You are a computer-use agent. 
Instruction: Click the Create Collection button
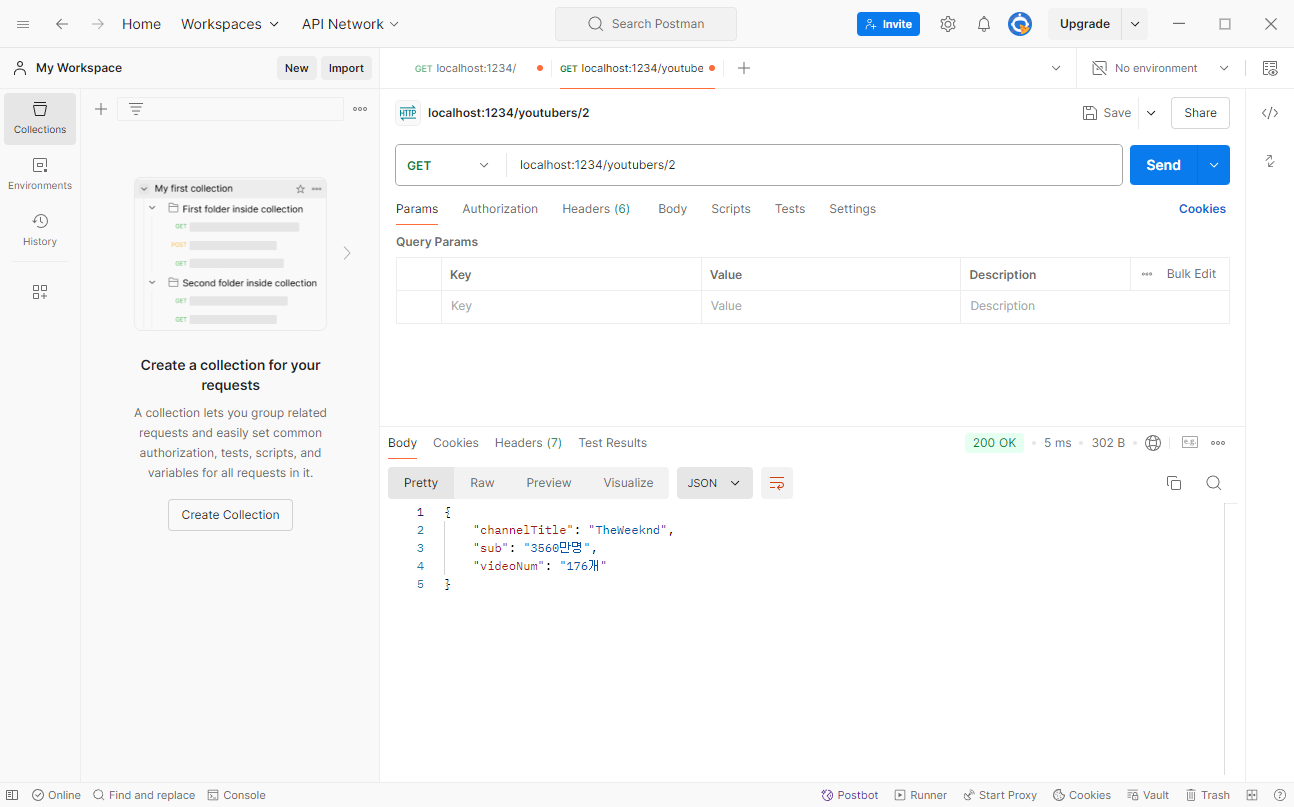[230, 515]
